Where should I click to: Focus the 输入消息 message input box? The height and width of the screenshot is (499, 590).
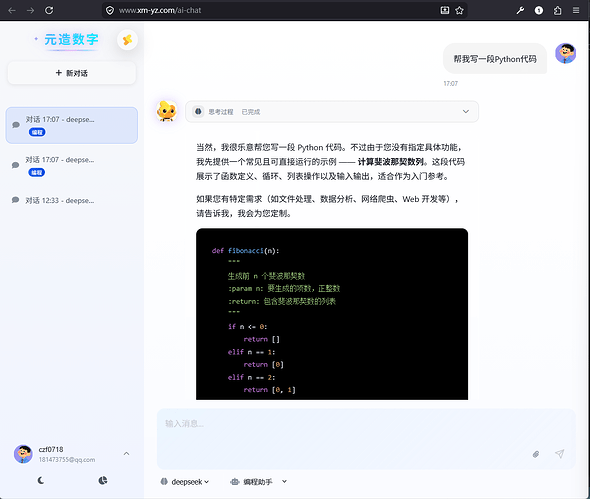pos(366,439)
